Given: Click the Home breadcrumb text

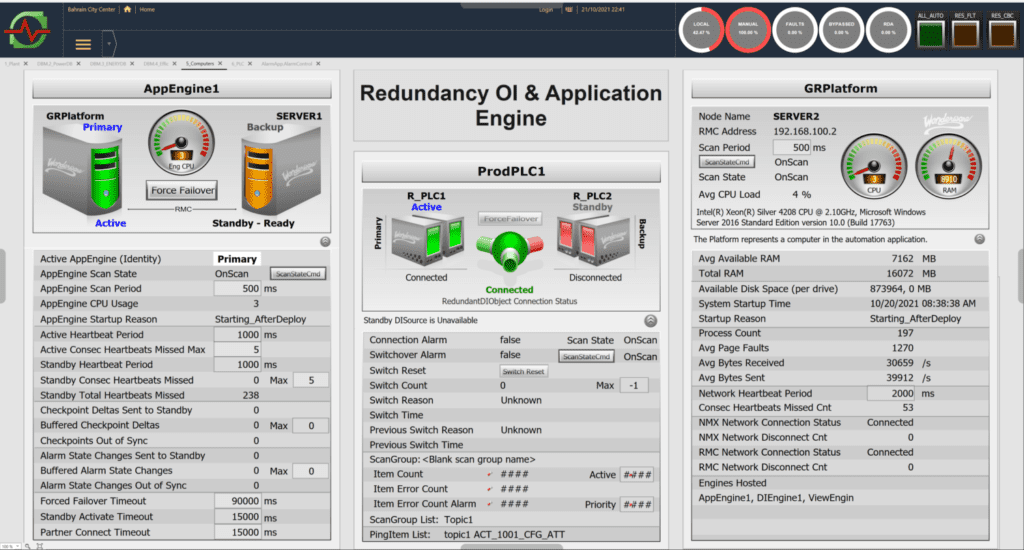Looking at the screenshot, I should coord(147,9).
